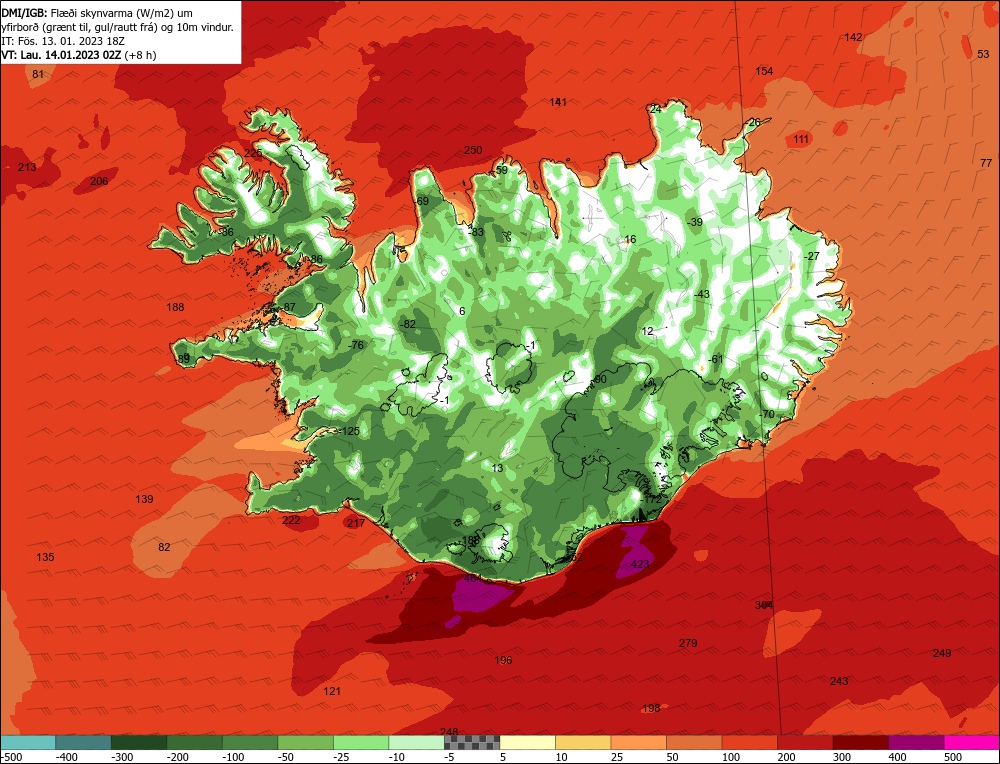Click the orange 25–50 legend swatch

[638, 742]
